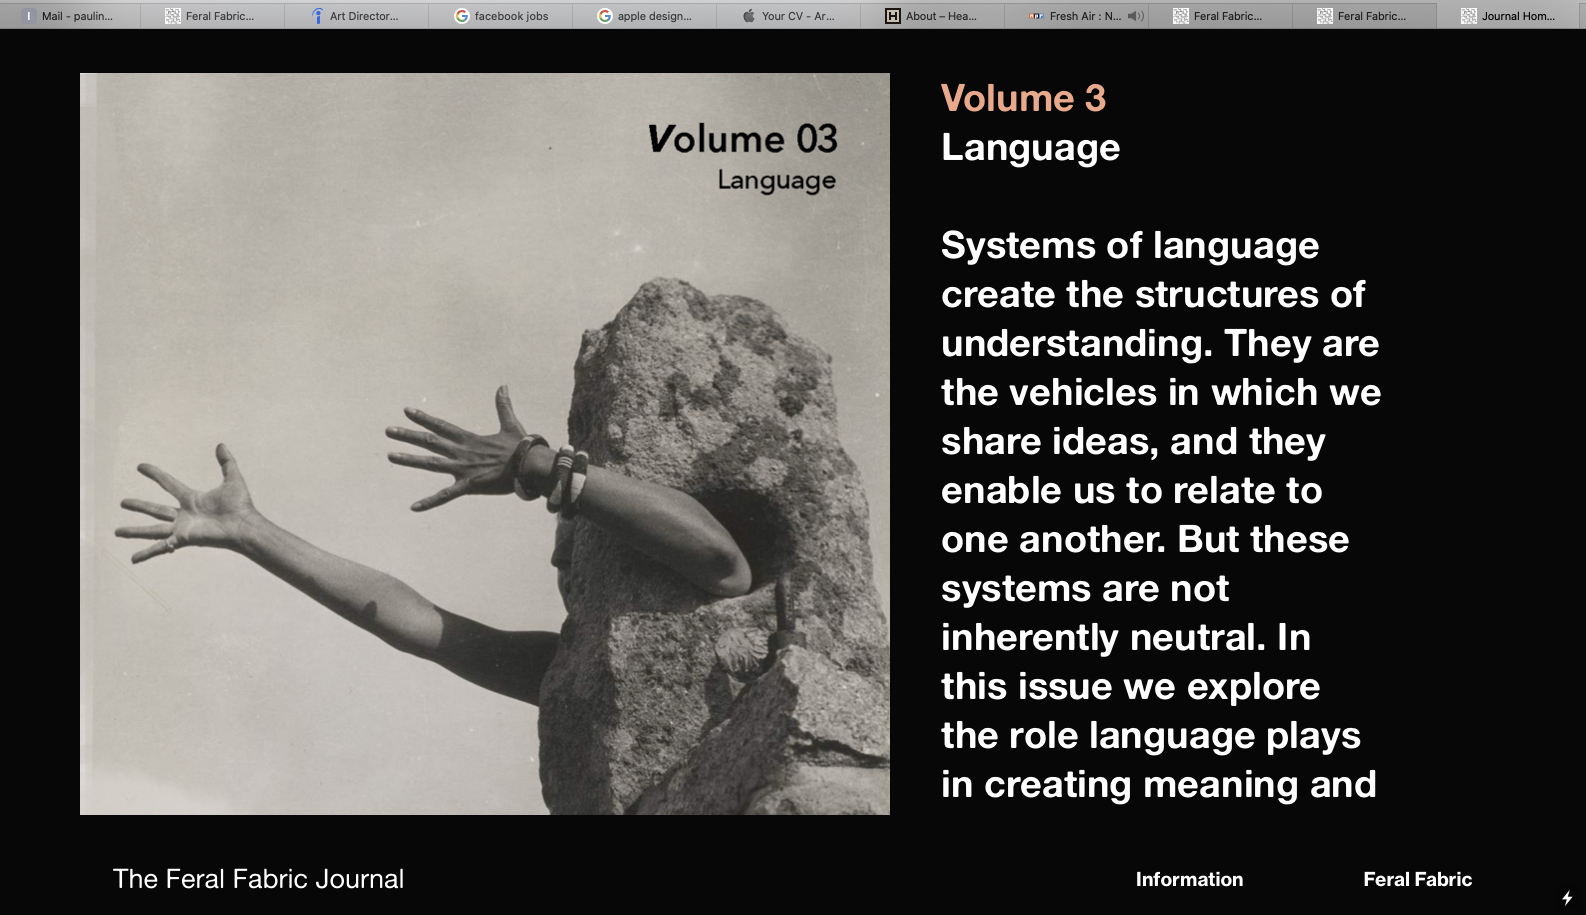Switch to the Mail browser tab
Screen dimensions: 1586x915
tap(70, 15)
